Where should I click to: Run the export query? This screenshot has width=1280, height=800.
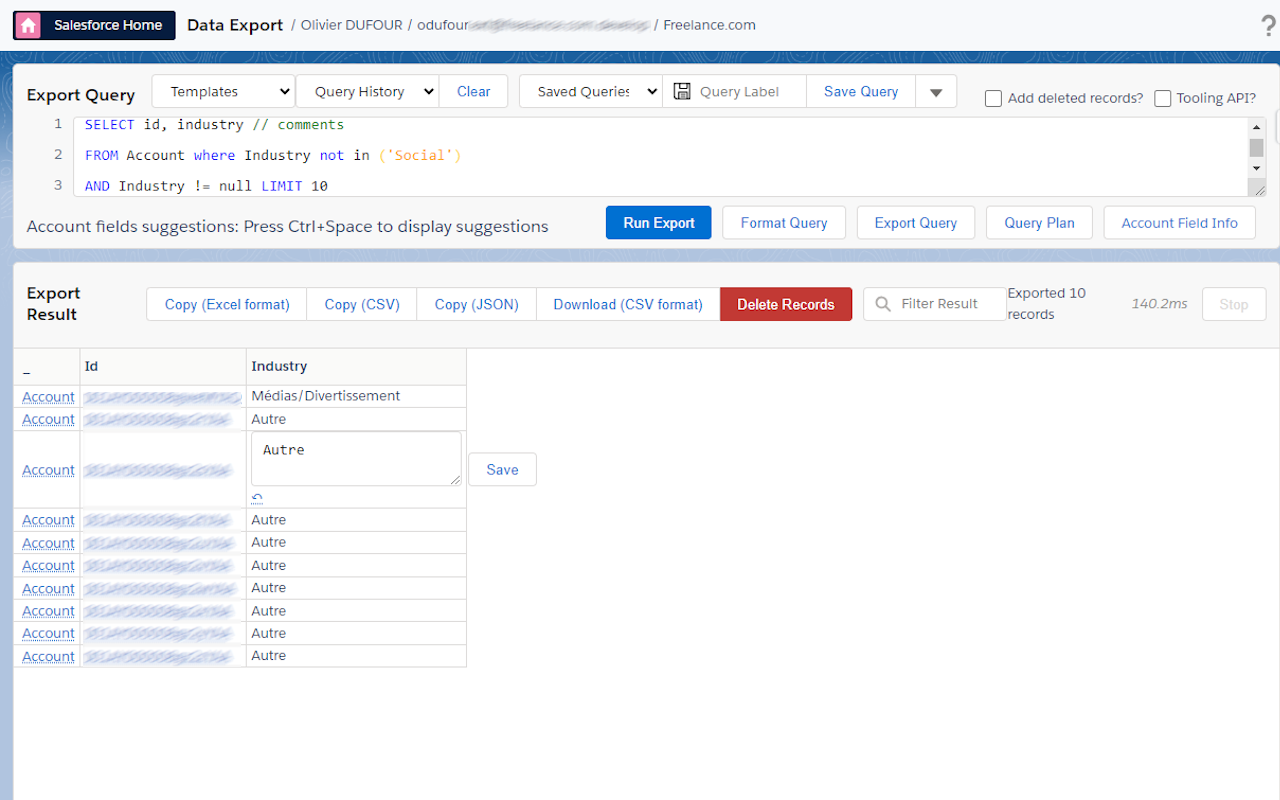658,222
